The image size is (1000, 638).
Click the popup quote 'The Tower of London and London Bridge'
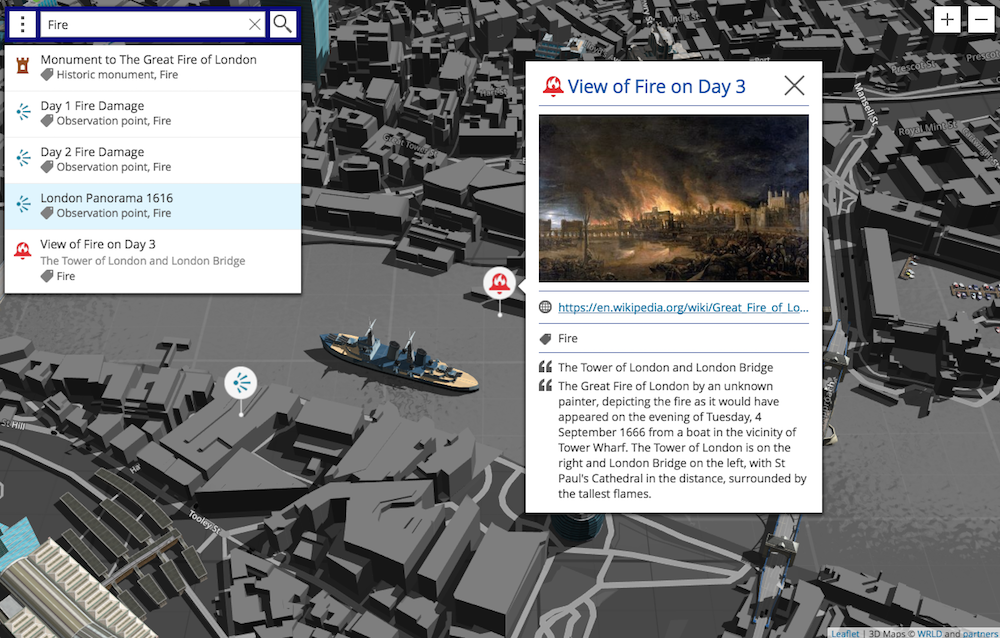tap(665, 367)
